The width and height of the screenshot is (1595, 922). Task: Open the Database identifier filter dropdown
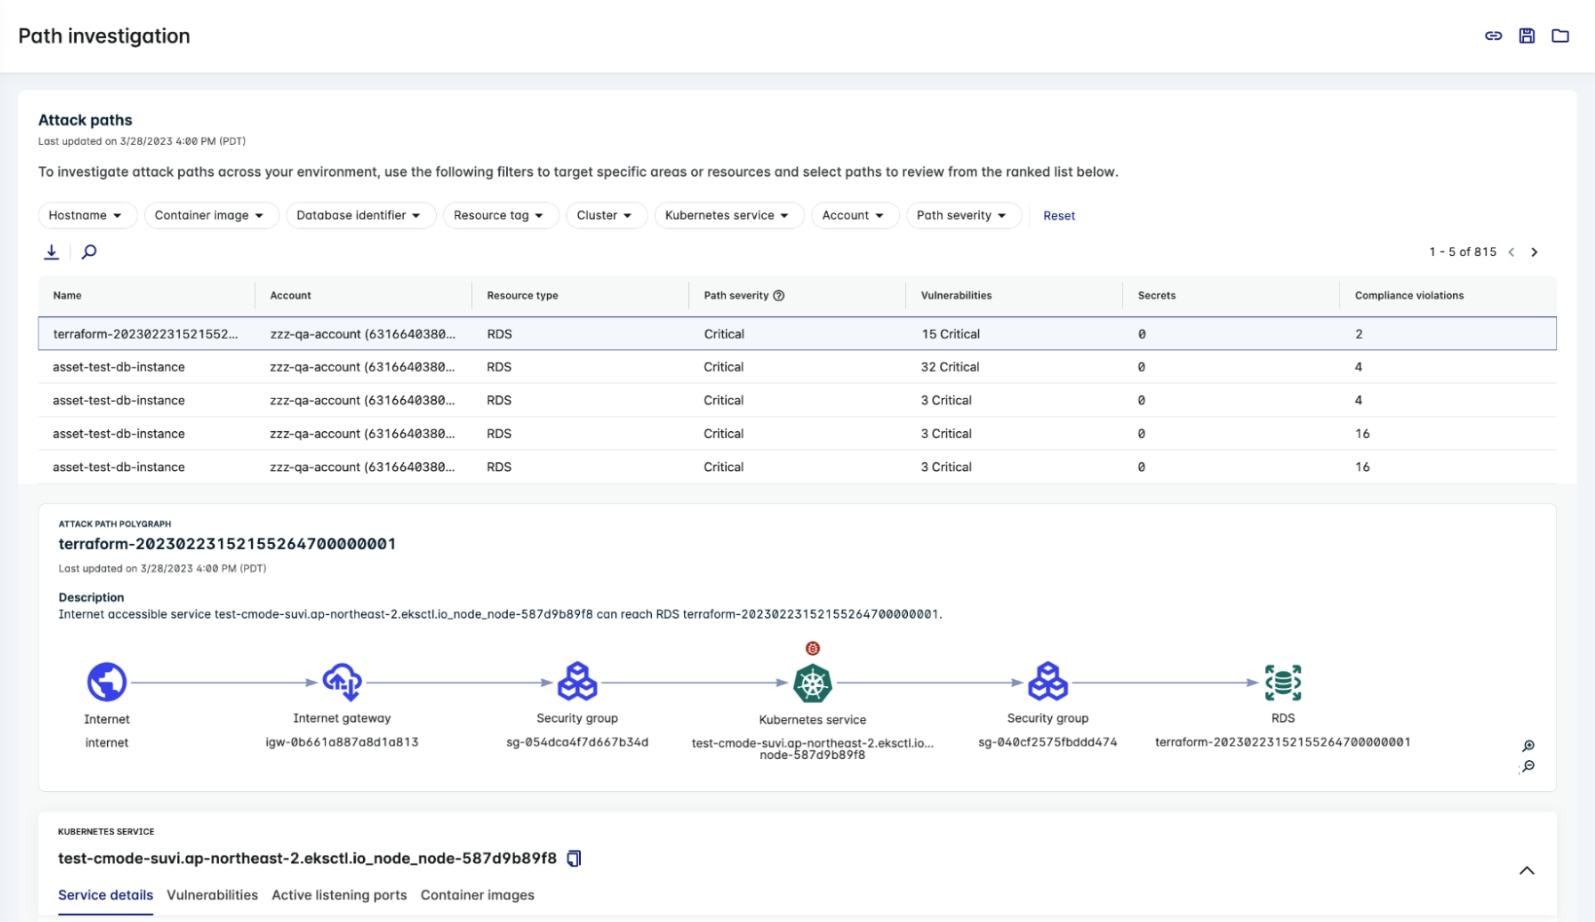[x=359, y=216]
